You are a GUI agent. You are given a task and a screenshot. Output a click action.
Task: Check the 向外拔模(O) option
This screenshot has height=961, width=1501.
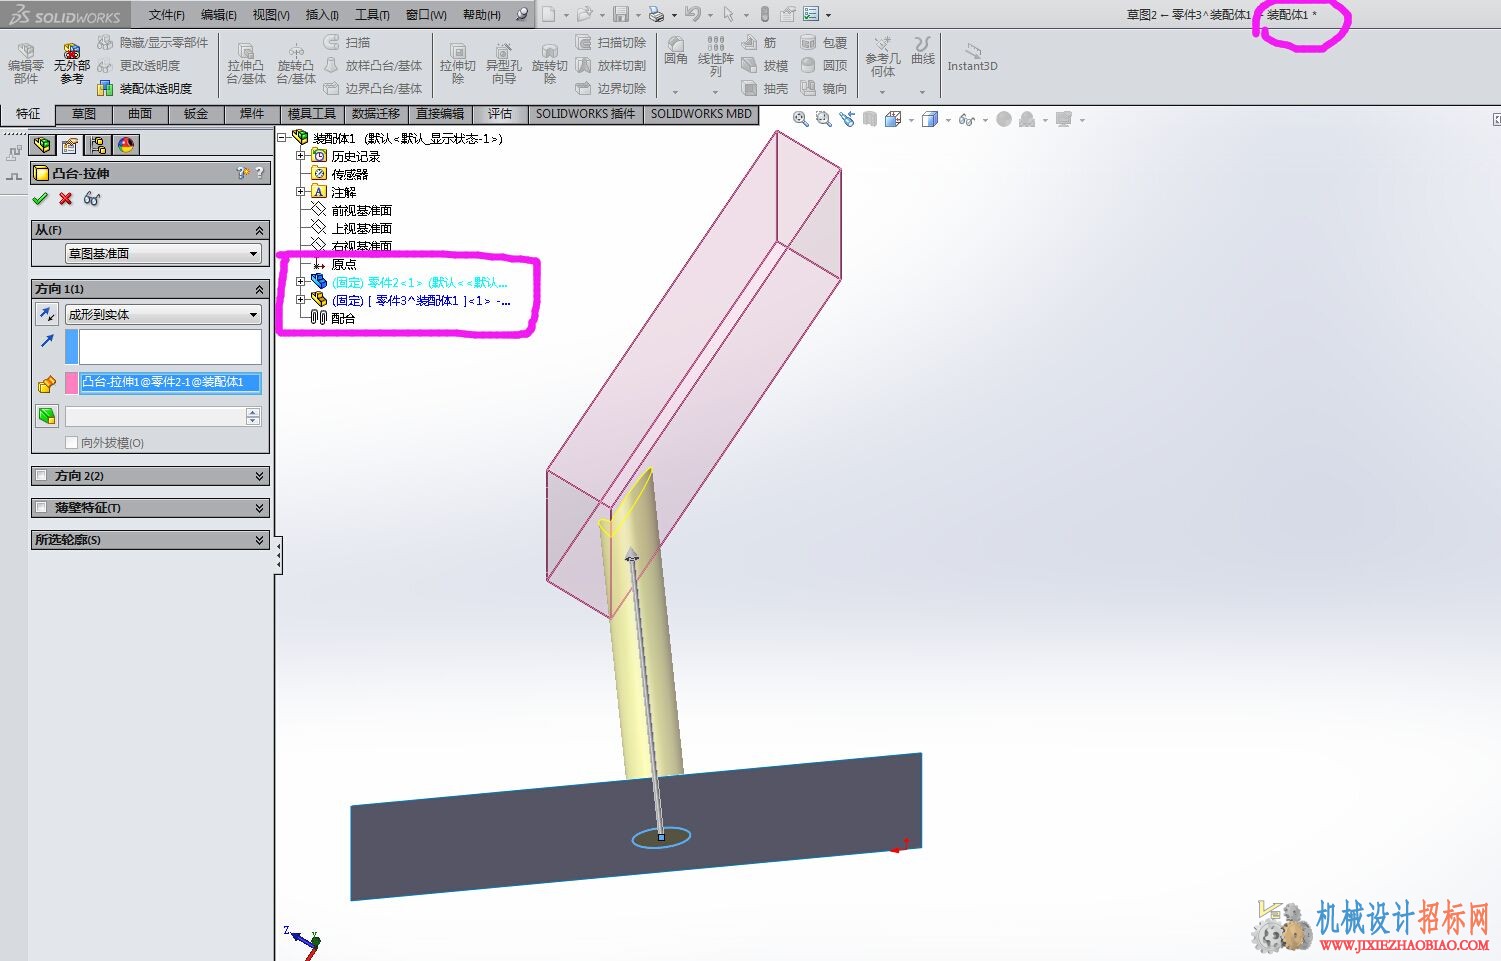(x=71, y=442)
